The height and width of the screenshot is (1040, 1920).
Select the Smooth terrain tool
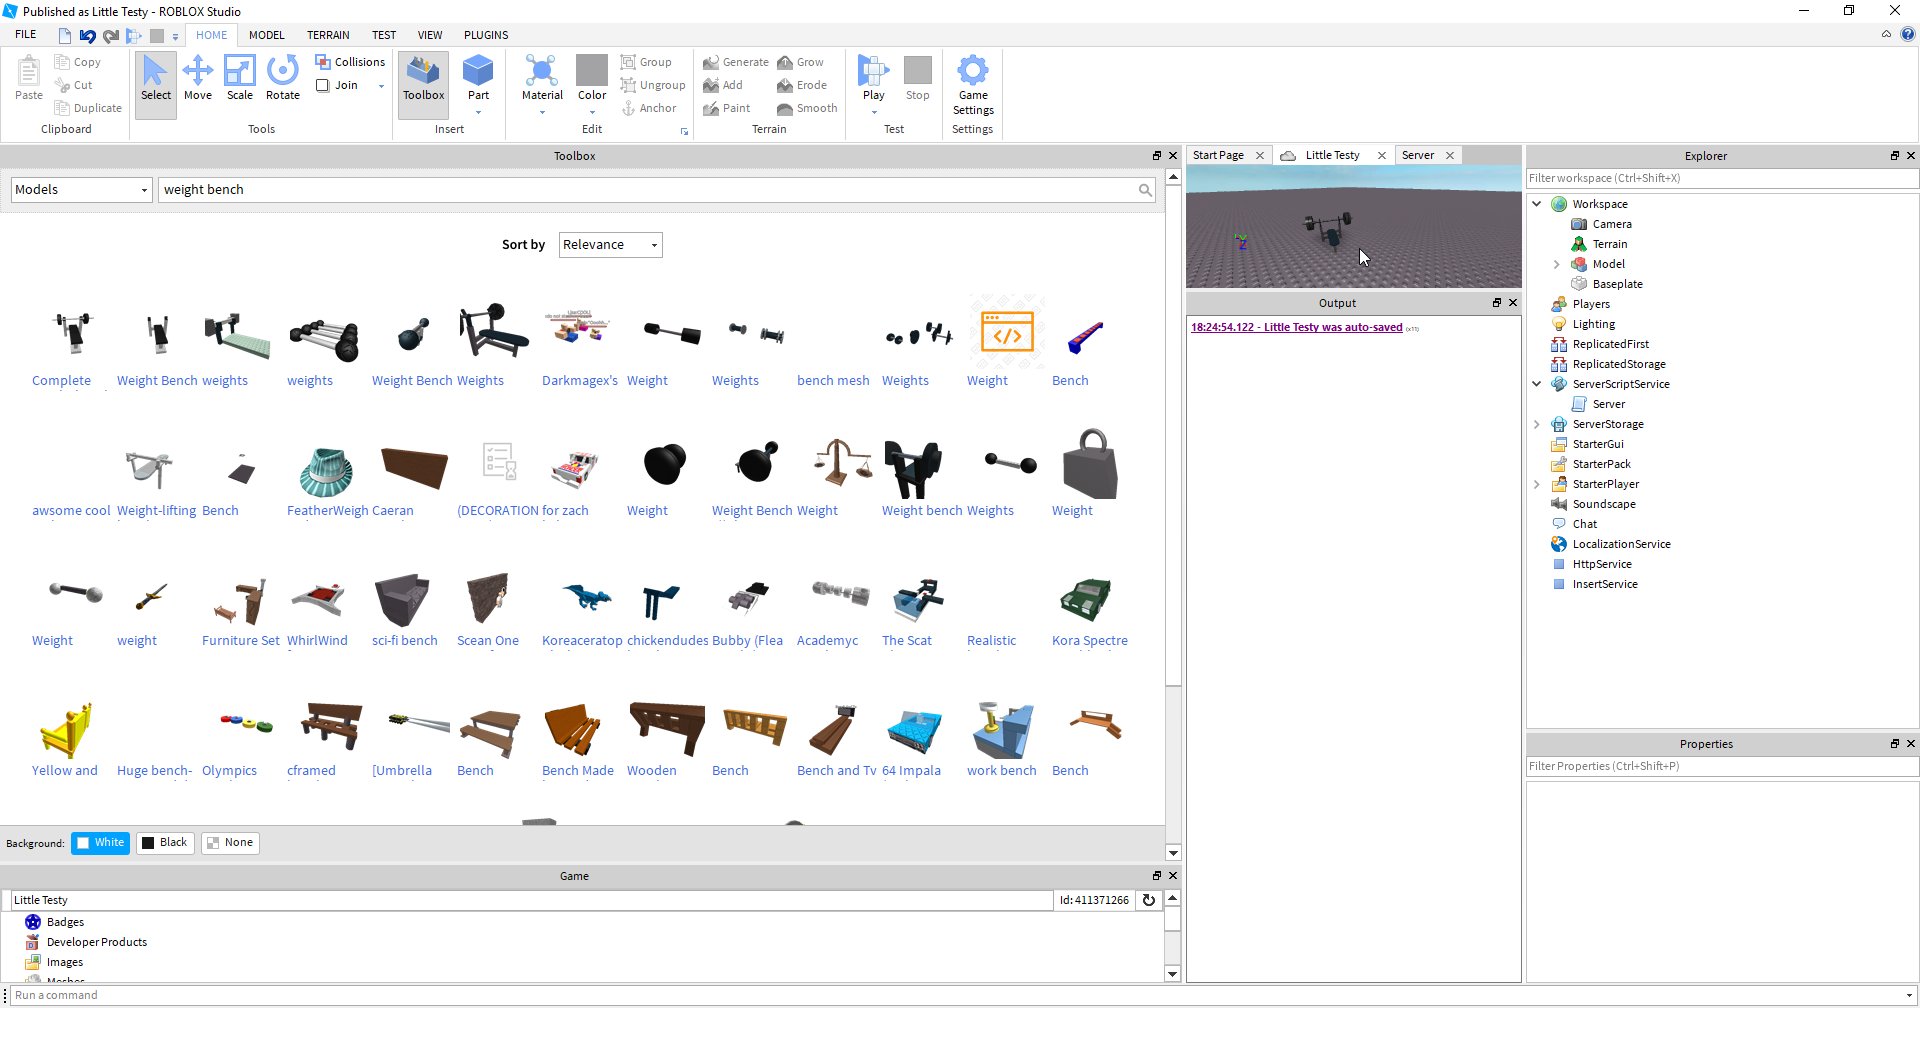click(x=807, y=108)
